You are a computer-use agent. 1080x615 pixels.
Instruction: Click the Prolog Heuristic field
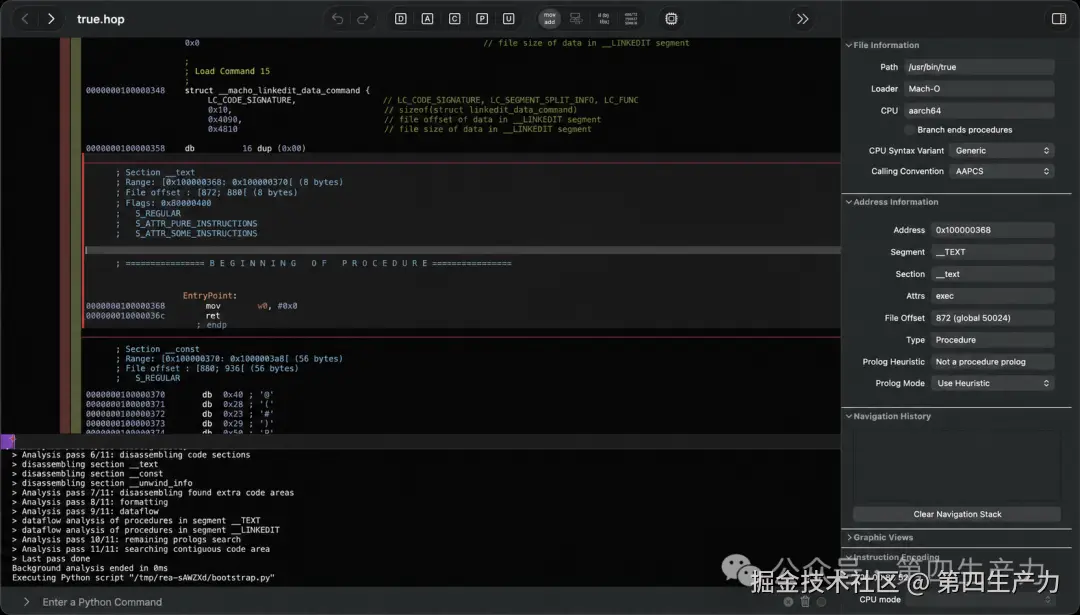(992, 362)
